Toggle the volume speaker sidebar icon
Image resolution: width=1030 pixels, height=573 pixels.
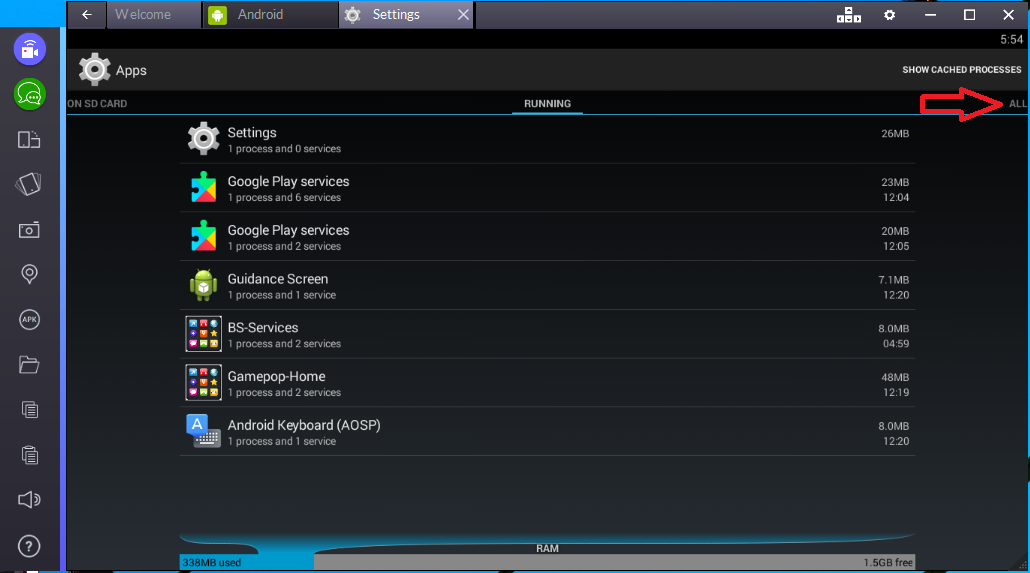coord(29,500)
